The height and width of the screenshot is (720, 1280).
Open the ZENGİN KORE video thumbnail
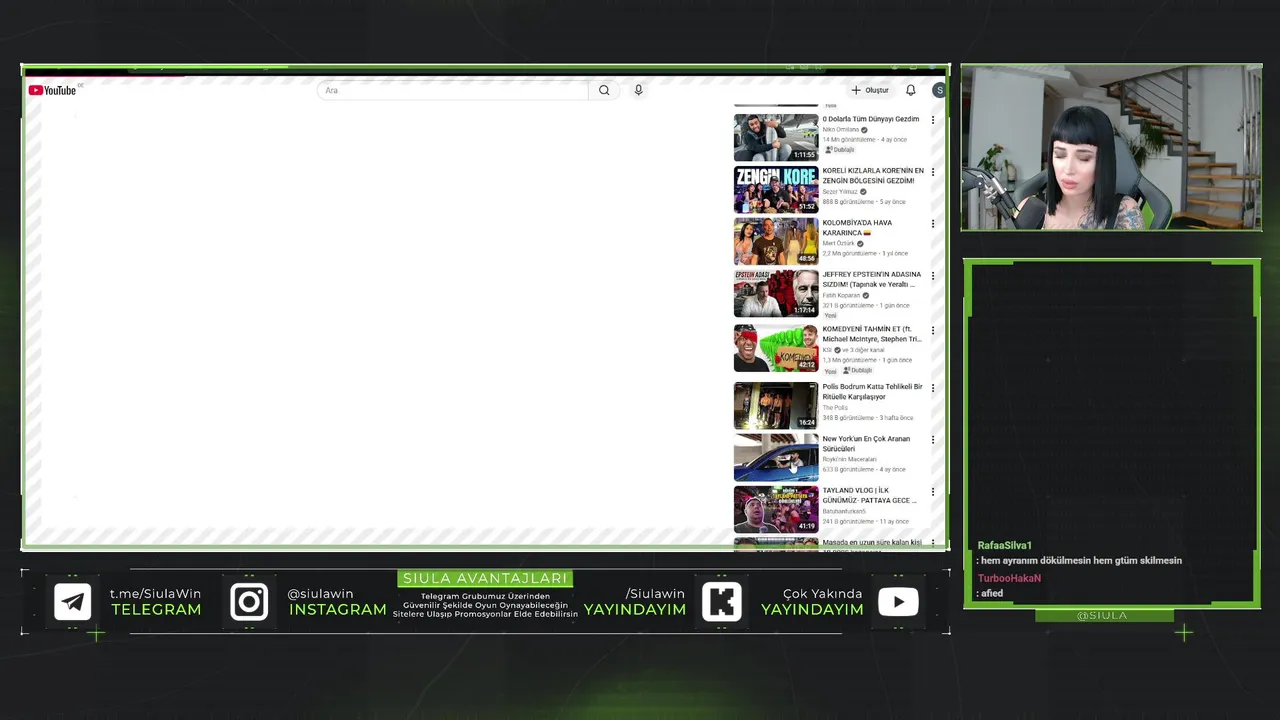click(776, 189)
